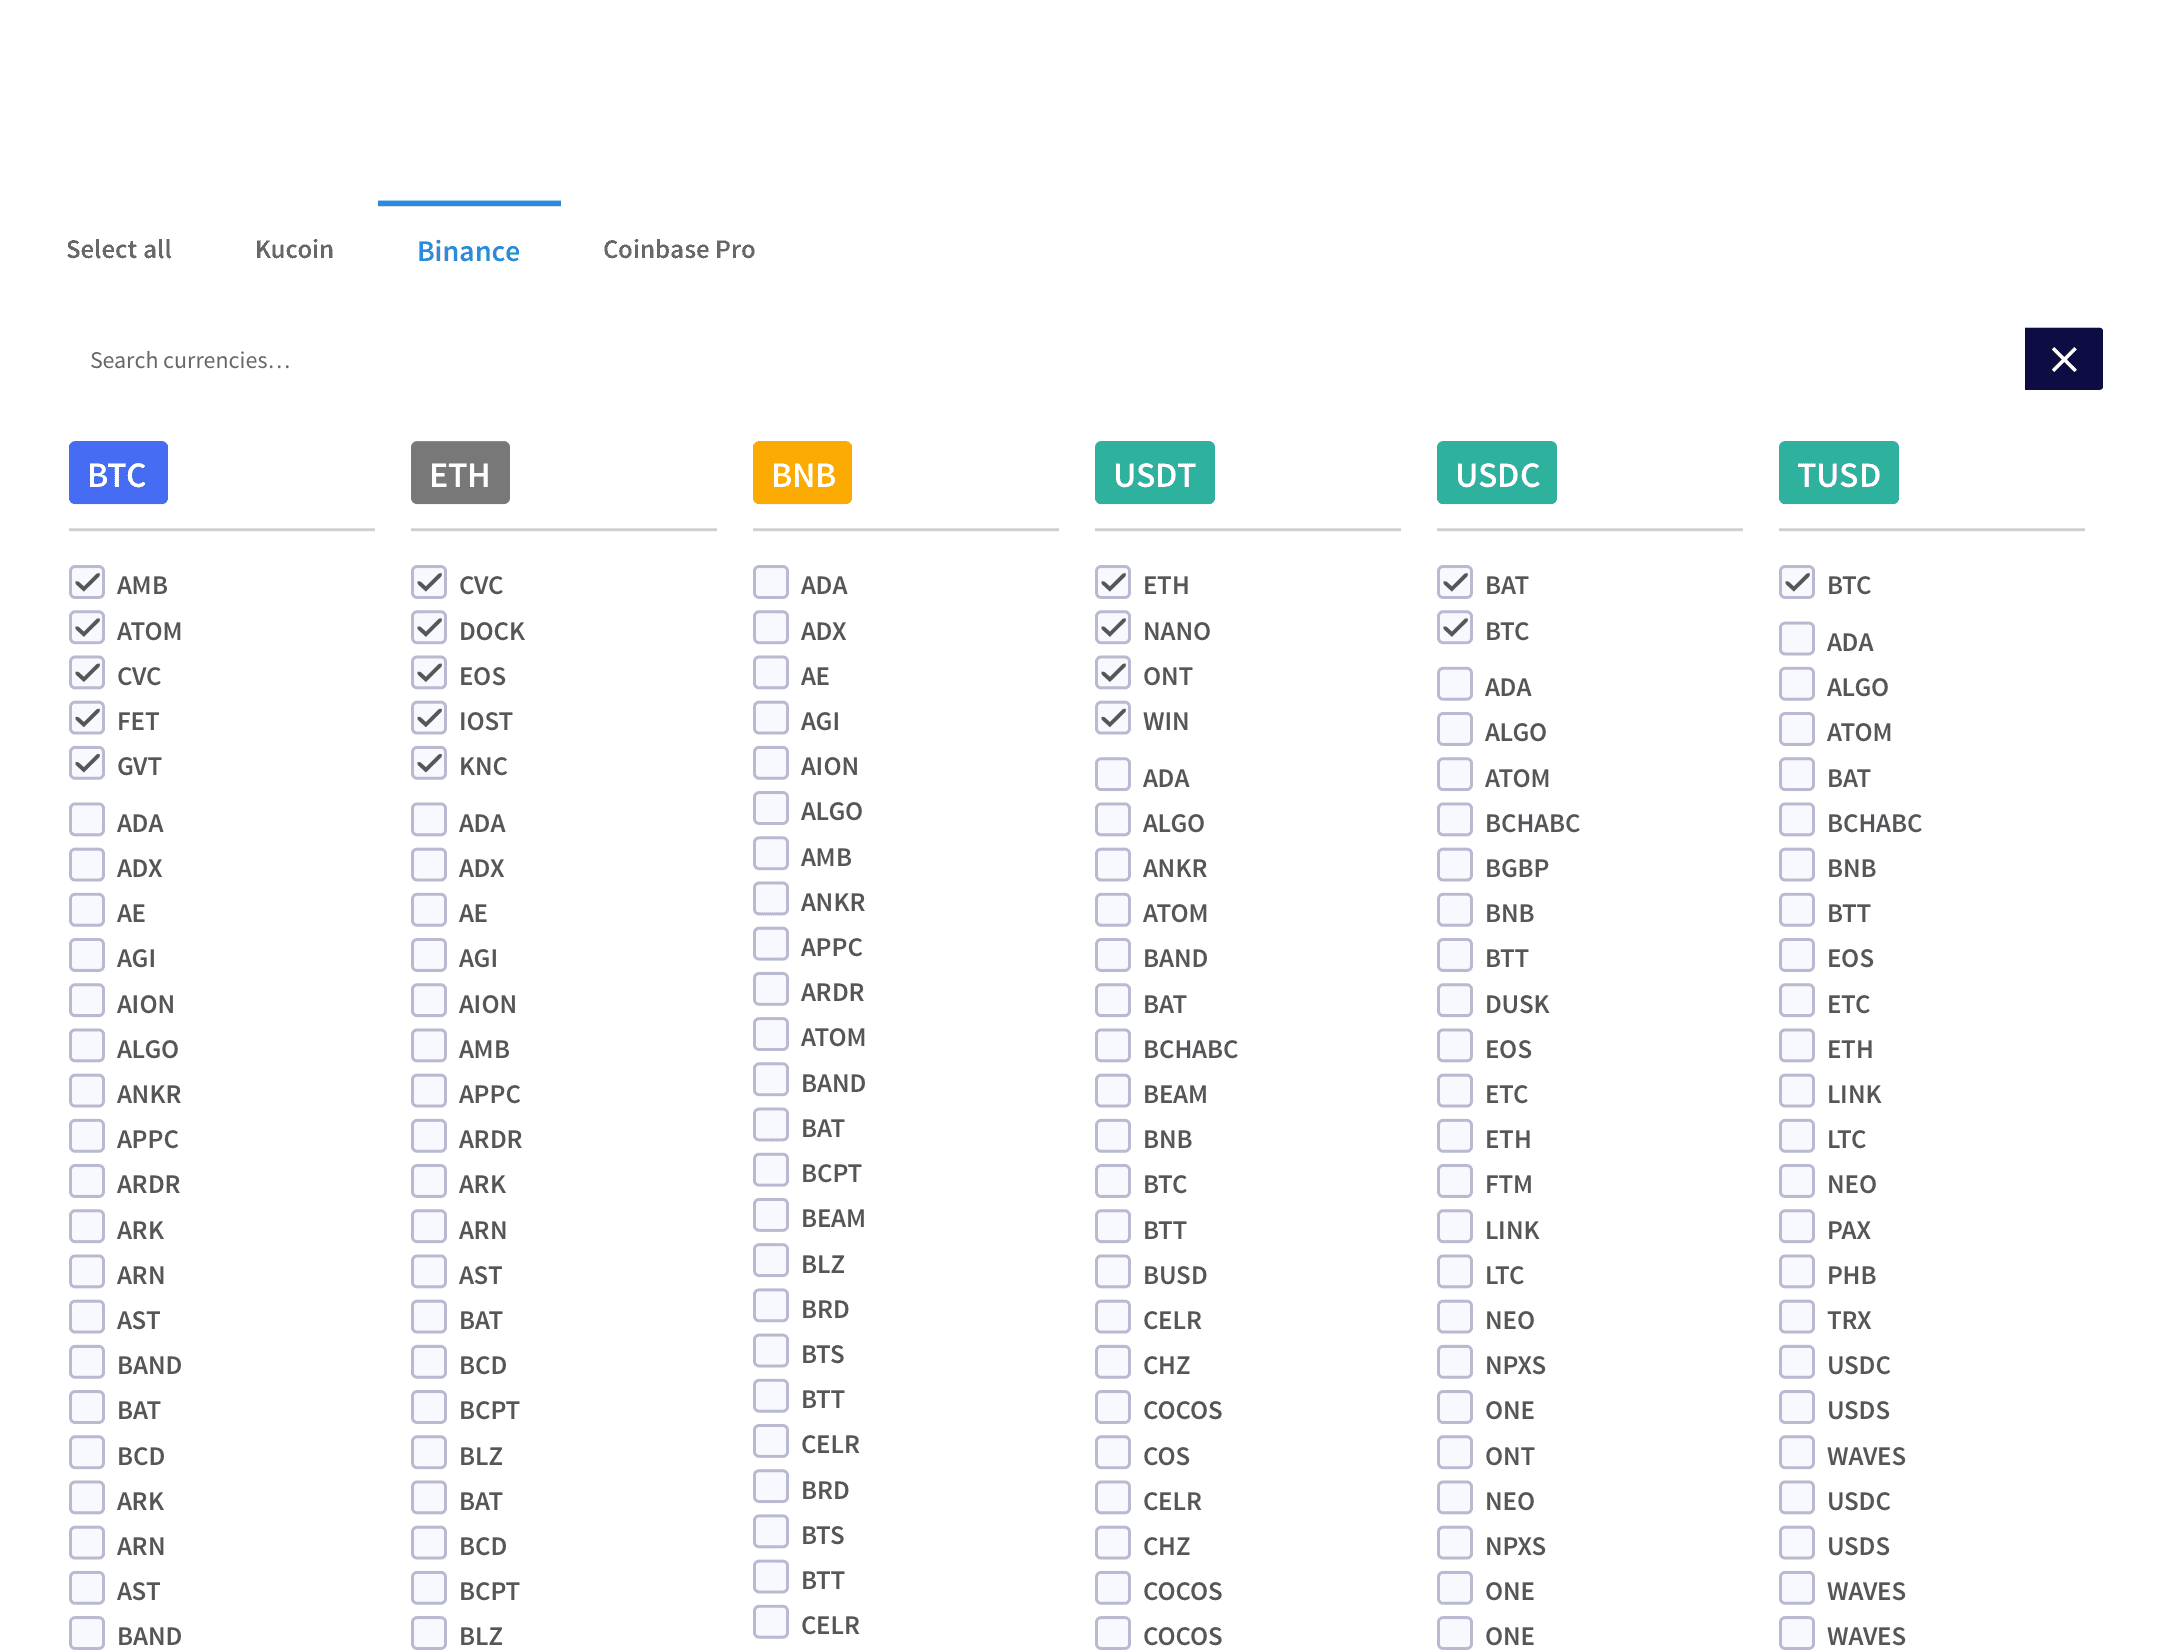
Task: Check BCHABC in the TUSD column
Action: 1797,820
